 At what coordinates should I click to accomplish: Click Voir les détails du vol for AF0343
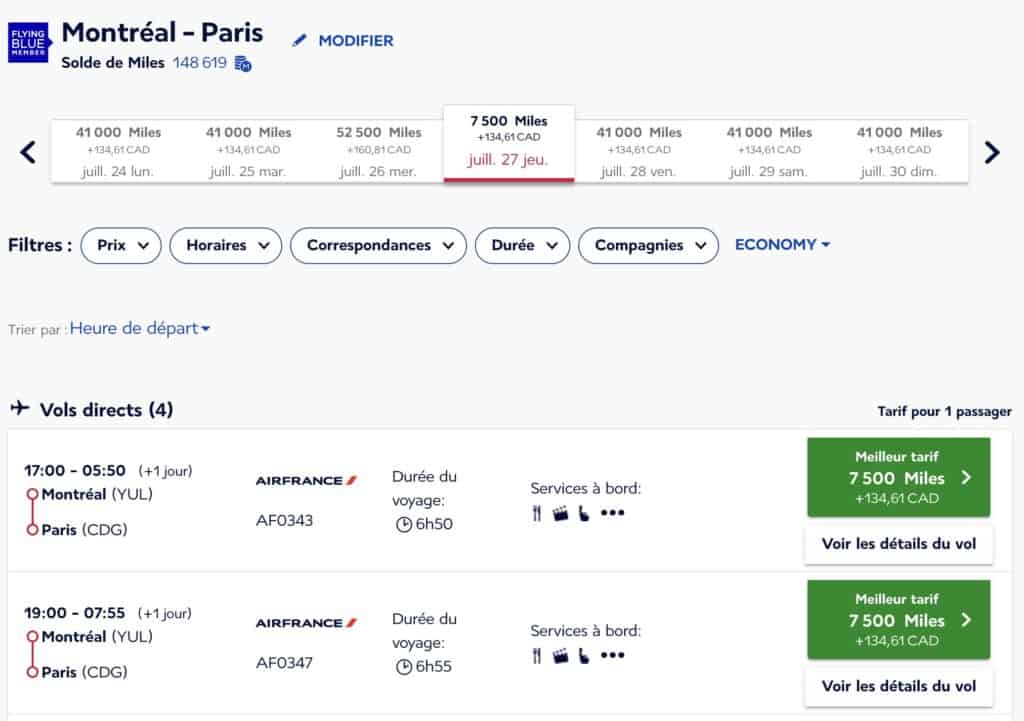(x=898, y=545)
